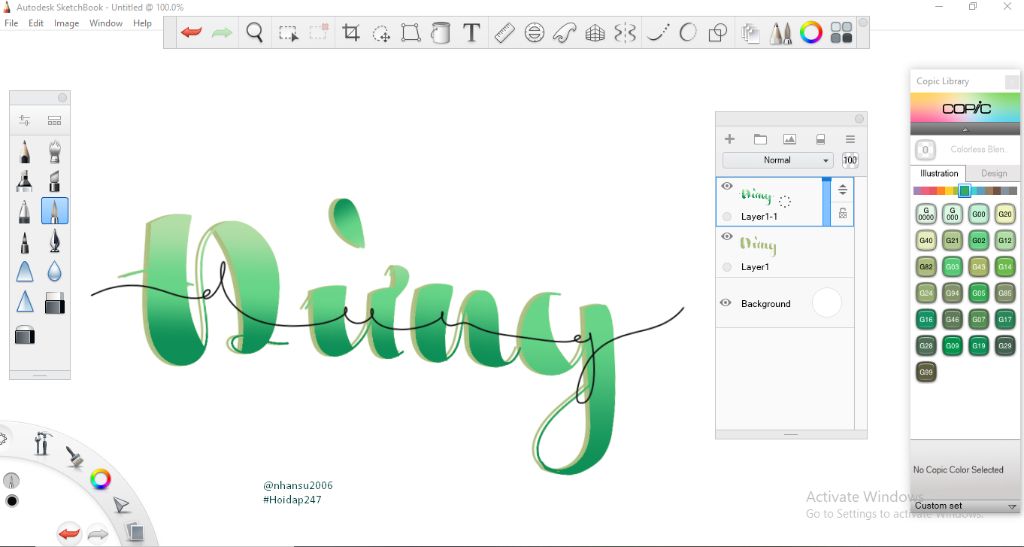Pick Copic color G00
Viewport: 1024px width, 547px height.
(x=978, y=214)
